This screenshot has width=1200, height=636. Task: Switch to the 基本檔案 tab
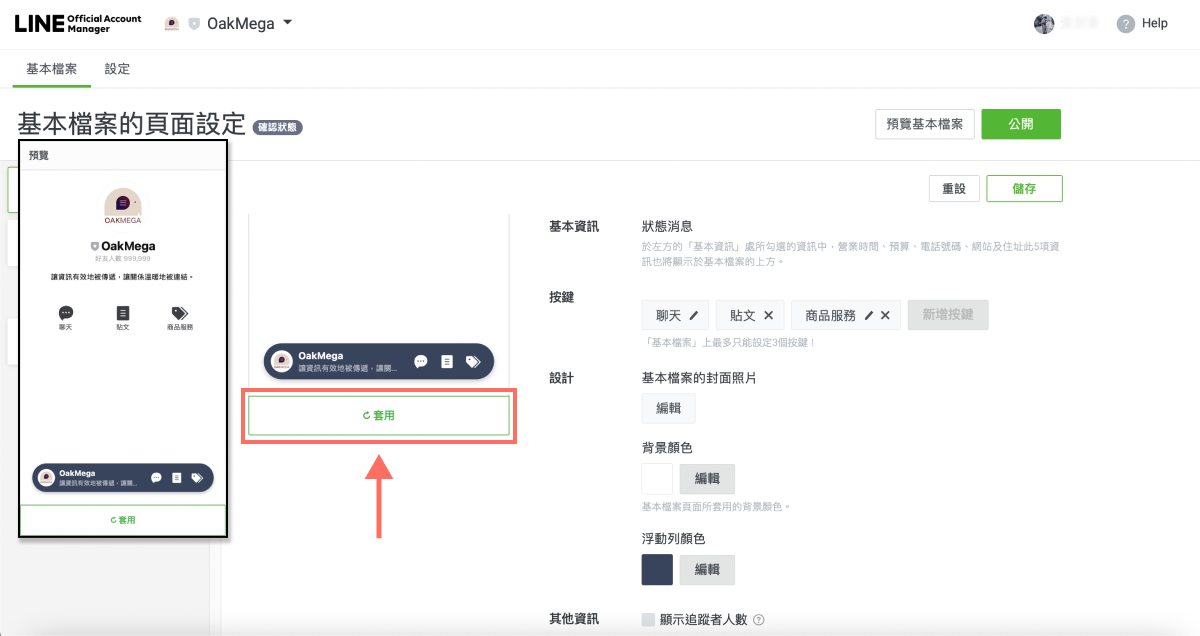[x=51, y=69]
